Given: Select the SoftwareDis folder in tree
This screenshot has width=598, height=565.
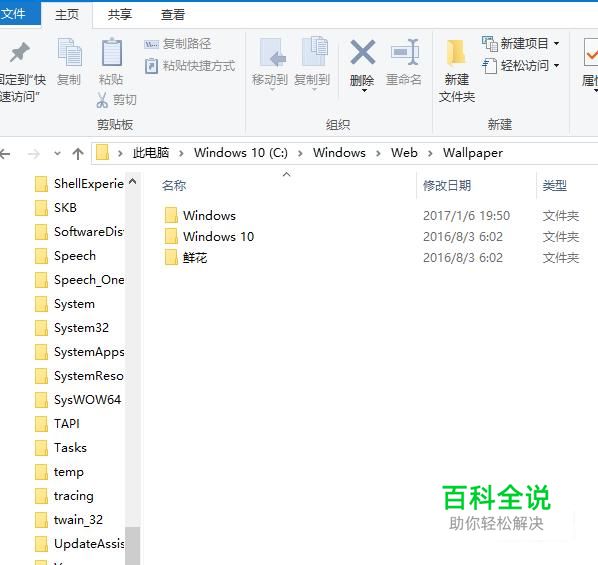Looking at the screenshot, I should click(89, 232).
